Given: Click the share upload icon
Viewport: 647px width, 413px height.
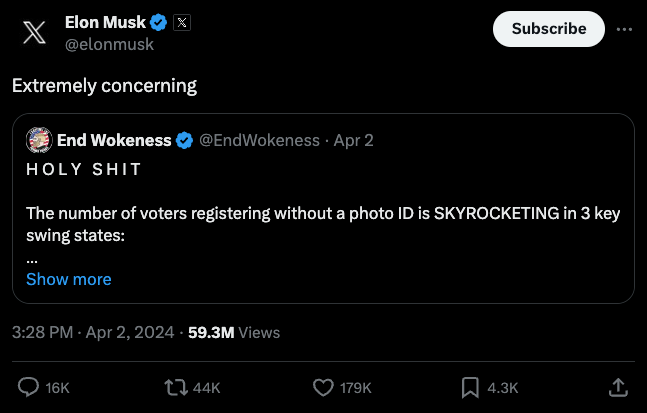Looking at the screenshot, I should point(618,386).
